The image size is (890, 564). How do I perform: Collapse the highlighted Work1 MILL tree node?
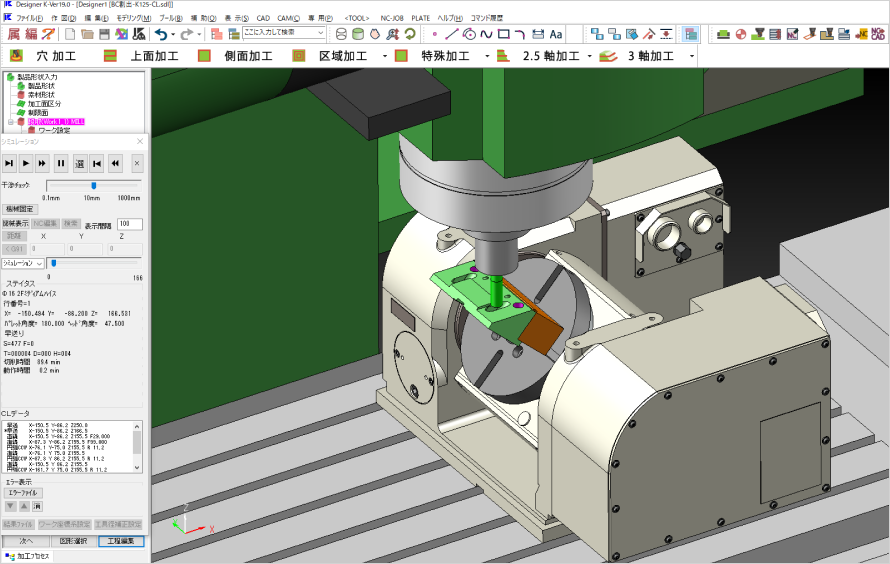point(10,122)
